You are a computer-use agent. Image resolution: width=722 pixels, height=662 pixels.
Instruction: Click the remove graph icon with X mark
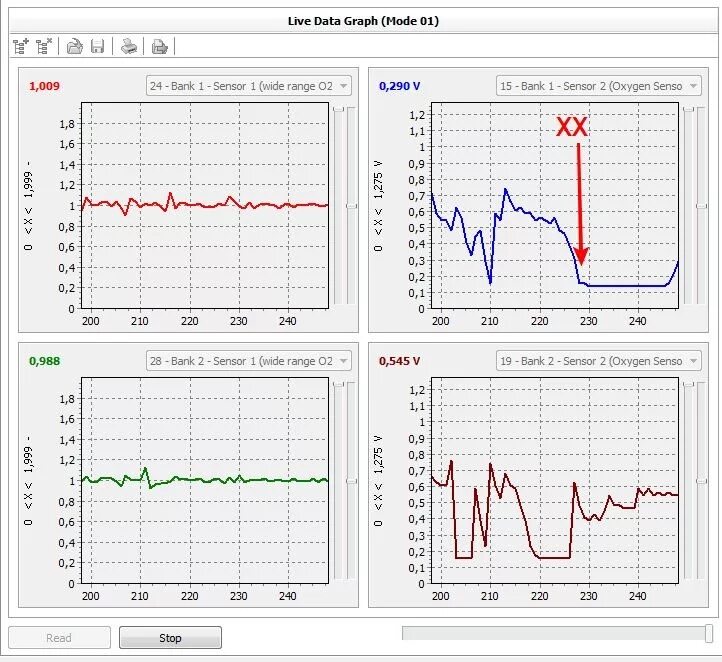pos(44,46)
